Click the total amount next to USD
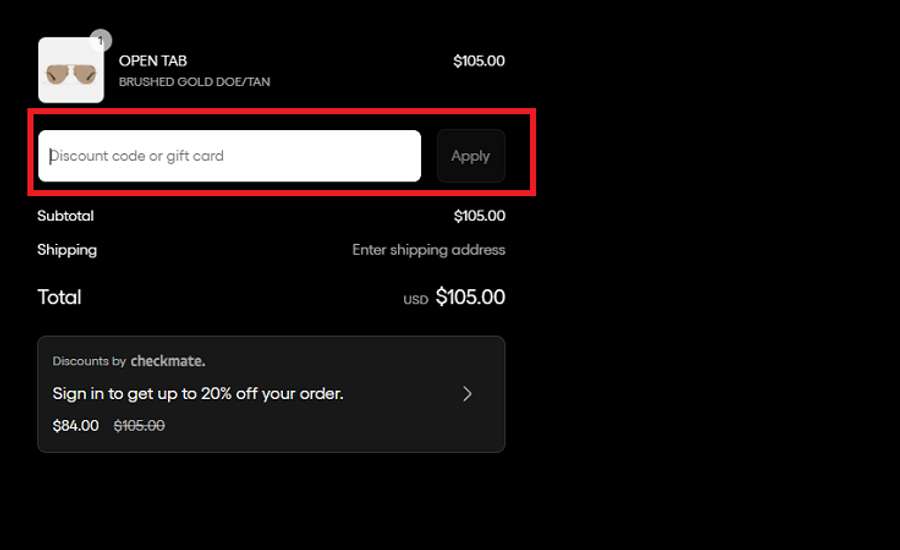 pos(470,297)
